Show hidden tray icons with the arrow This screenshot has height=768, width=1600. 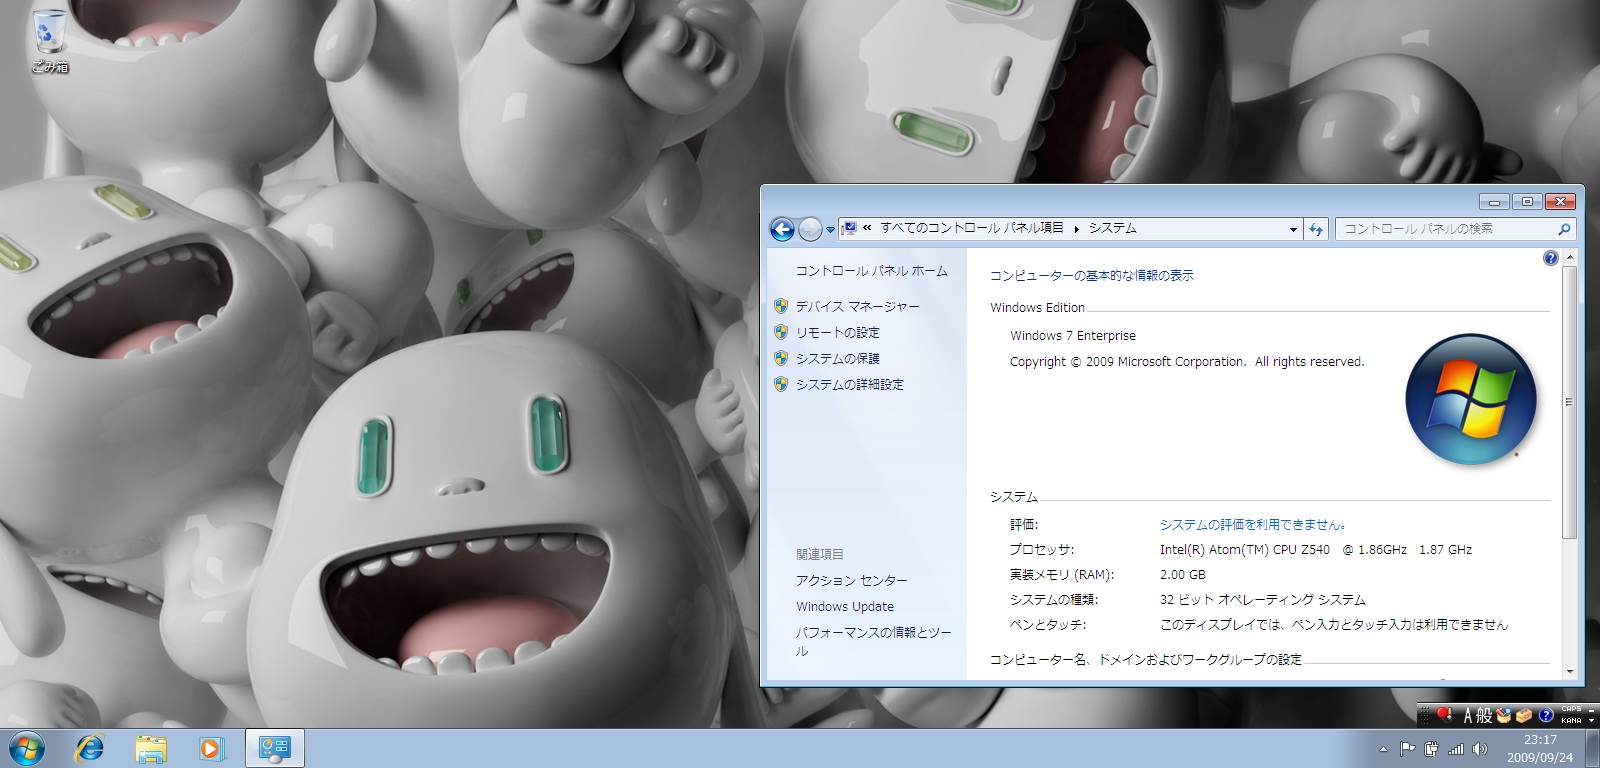click(1383, 749)
